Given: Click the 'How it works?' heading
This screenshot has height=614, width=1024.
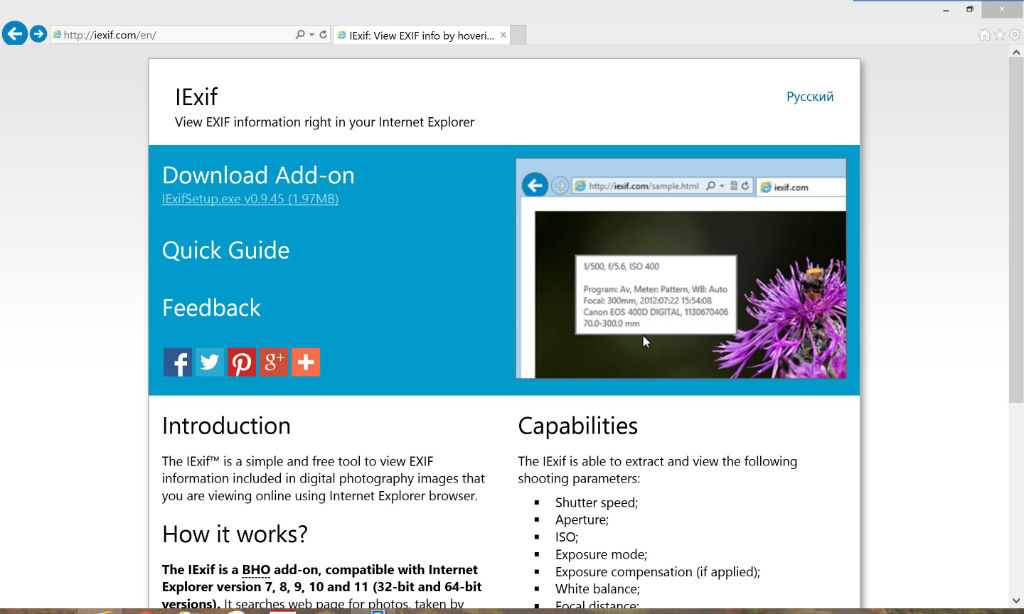Looking at the screenshot, I should click(234, 534).
